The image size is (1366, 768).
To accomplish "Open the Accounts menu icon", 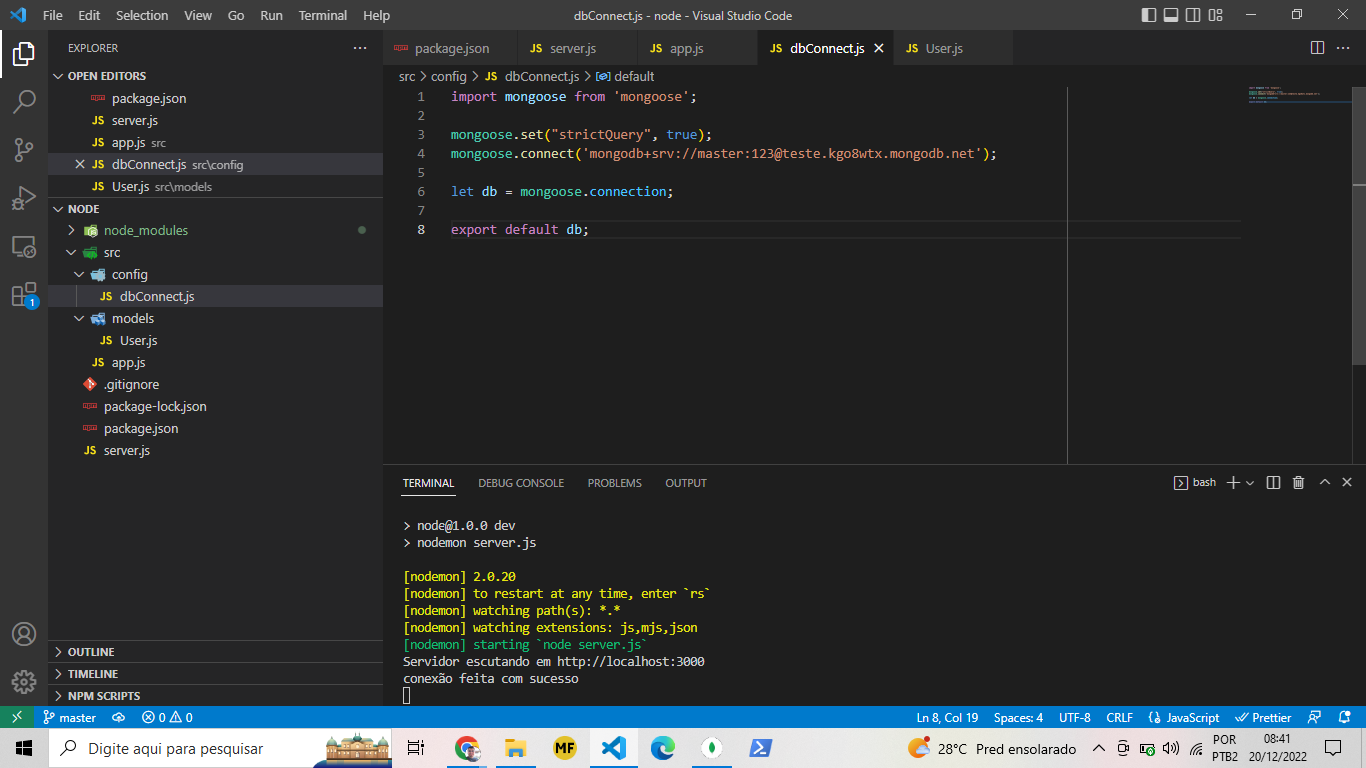I will point(24,634).
